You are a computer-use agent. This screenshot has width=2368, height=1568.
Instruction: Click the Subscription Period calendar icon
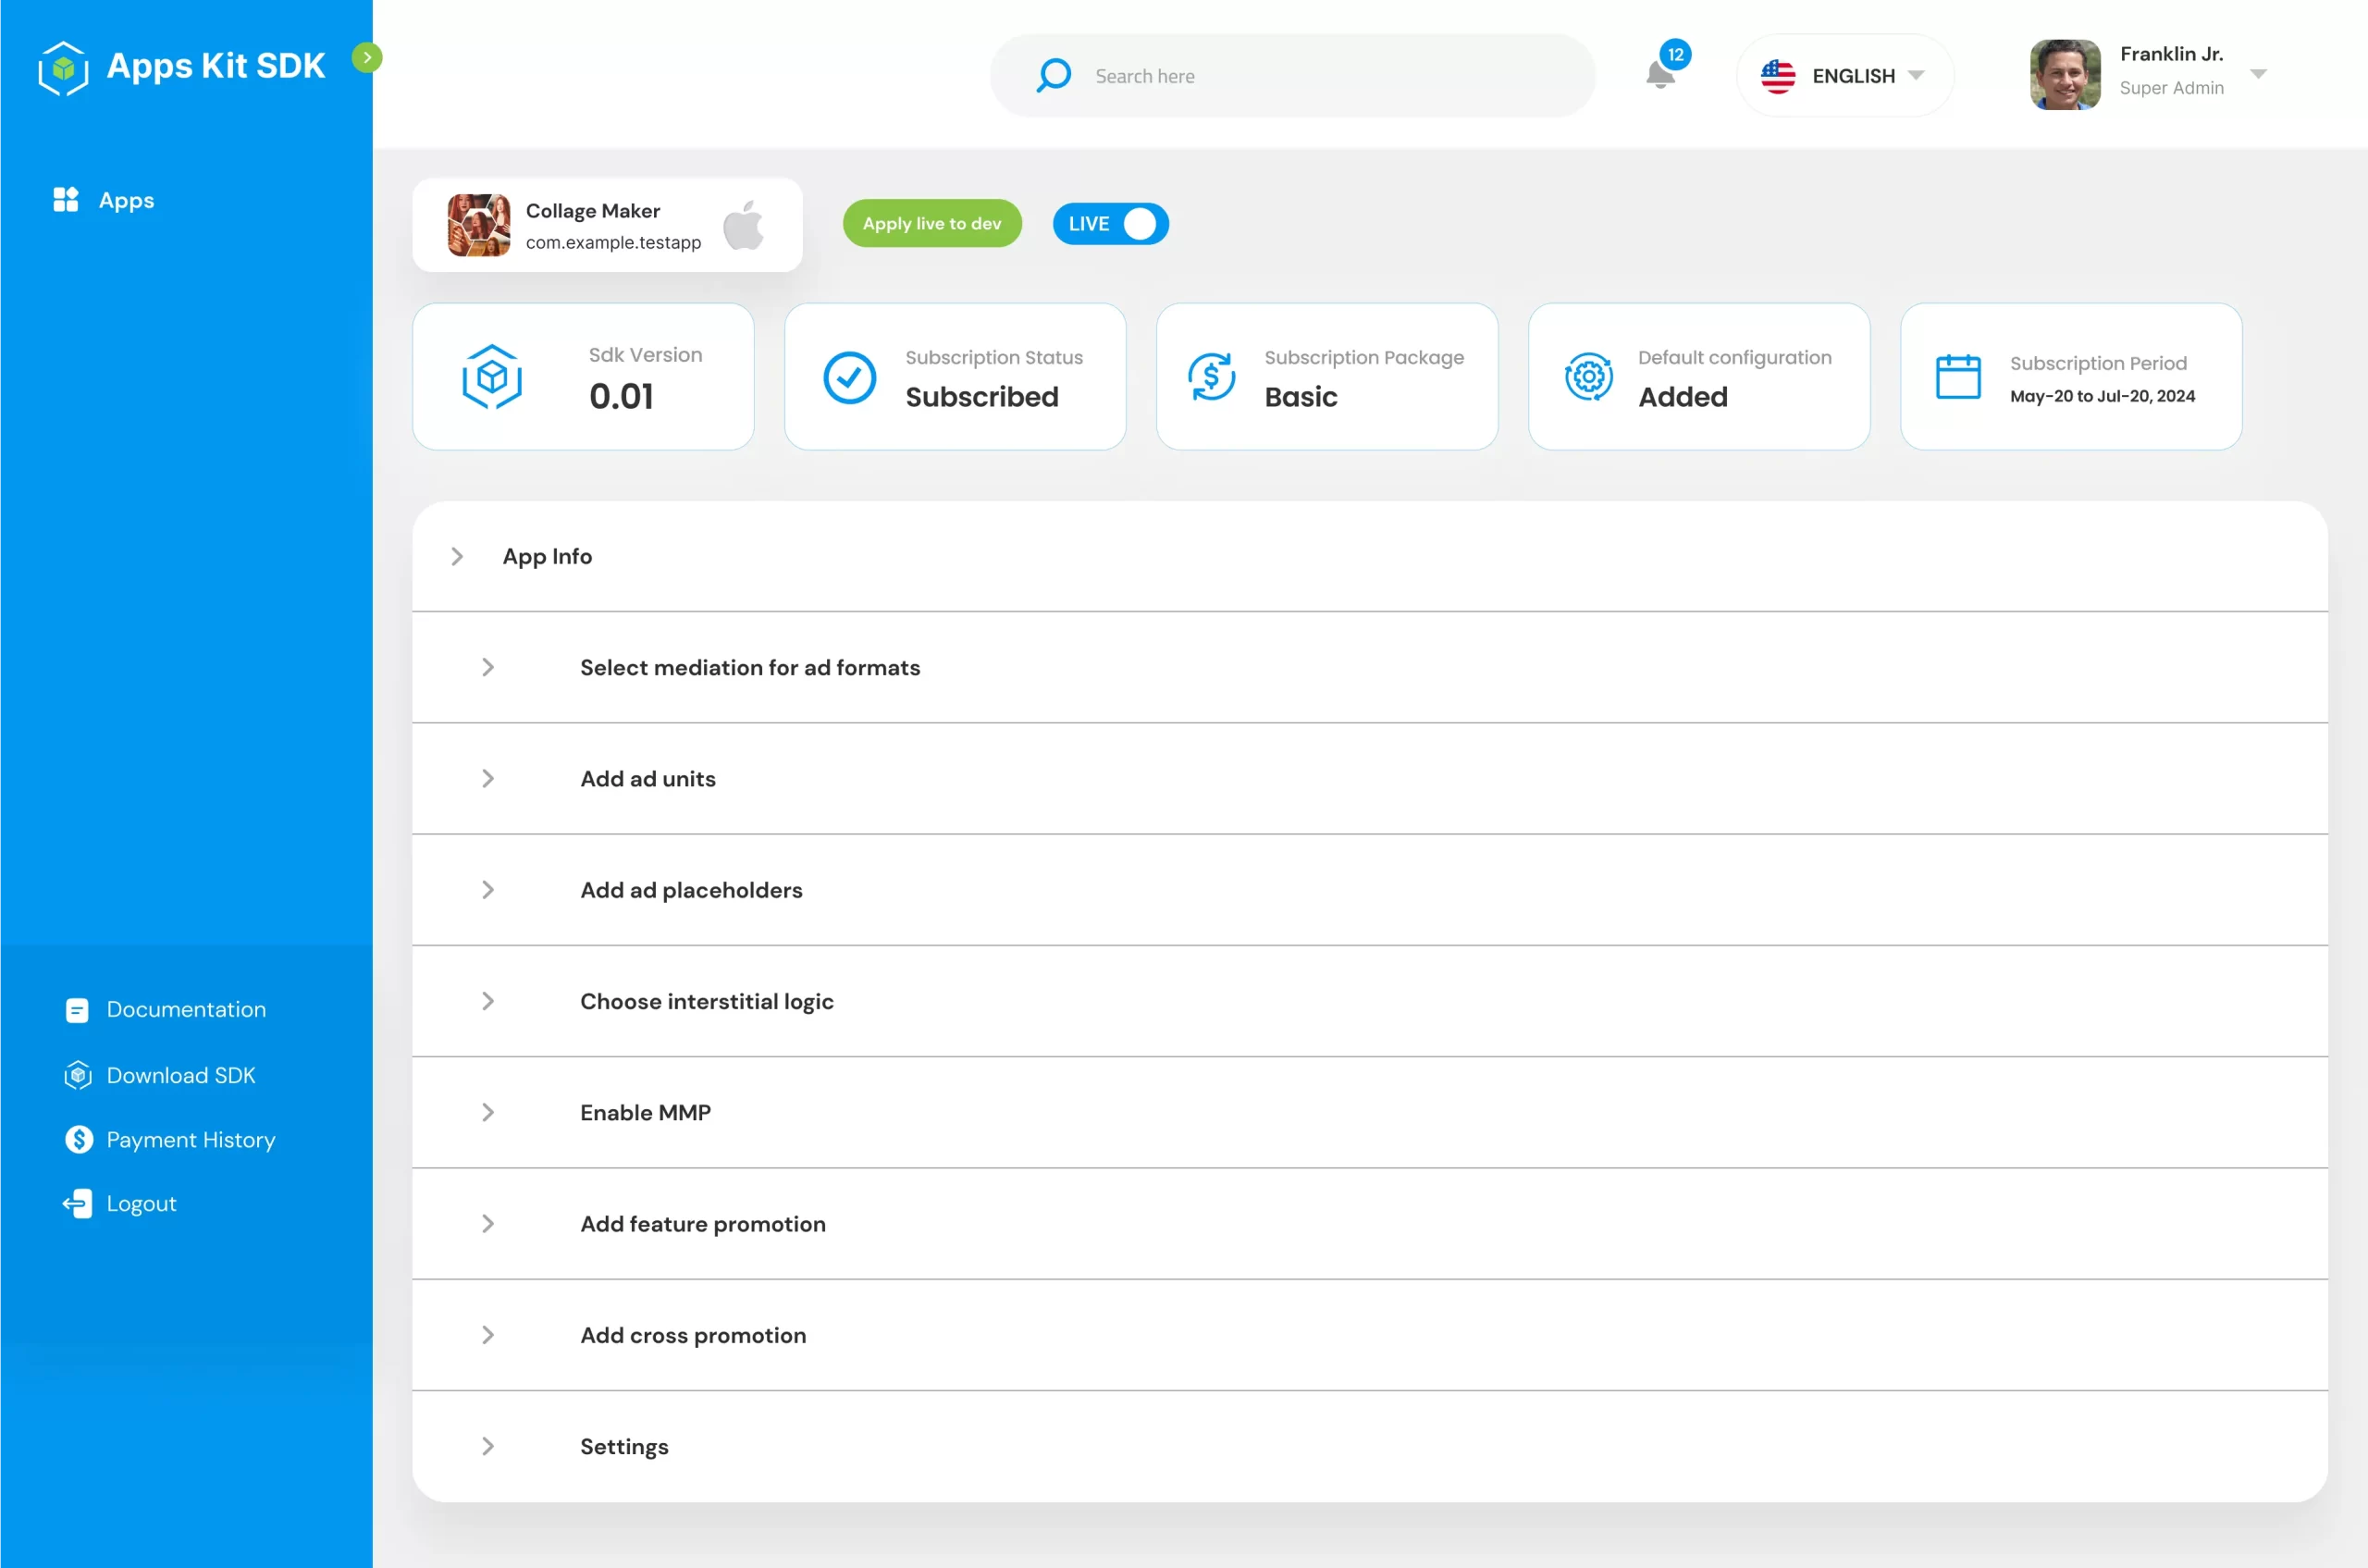point(1959,375)
